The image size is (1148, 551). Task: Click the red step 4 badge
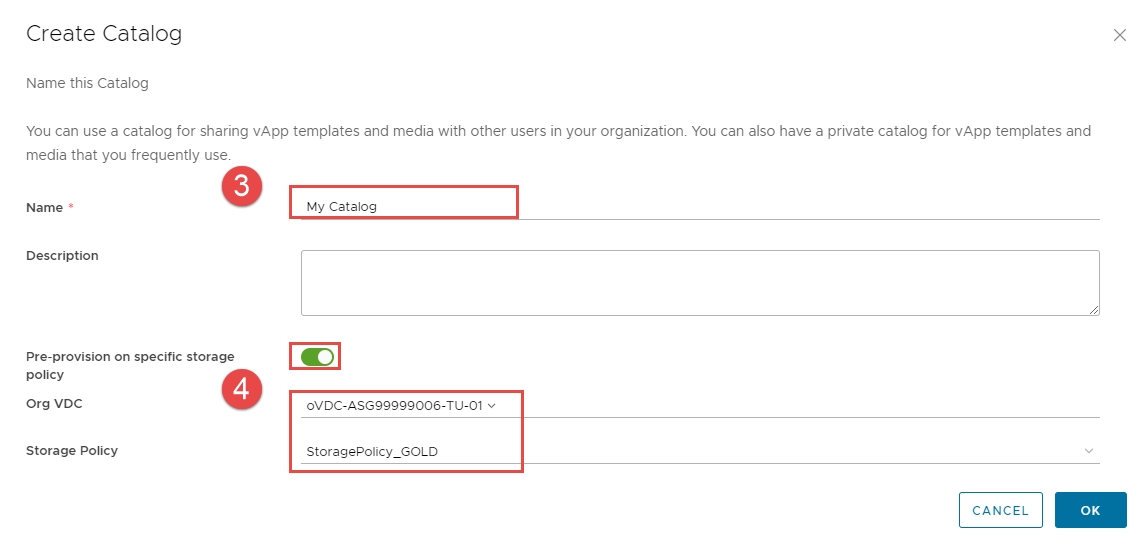[241, 390]
